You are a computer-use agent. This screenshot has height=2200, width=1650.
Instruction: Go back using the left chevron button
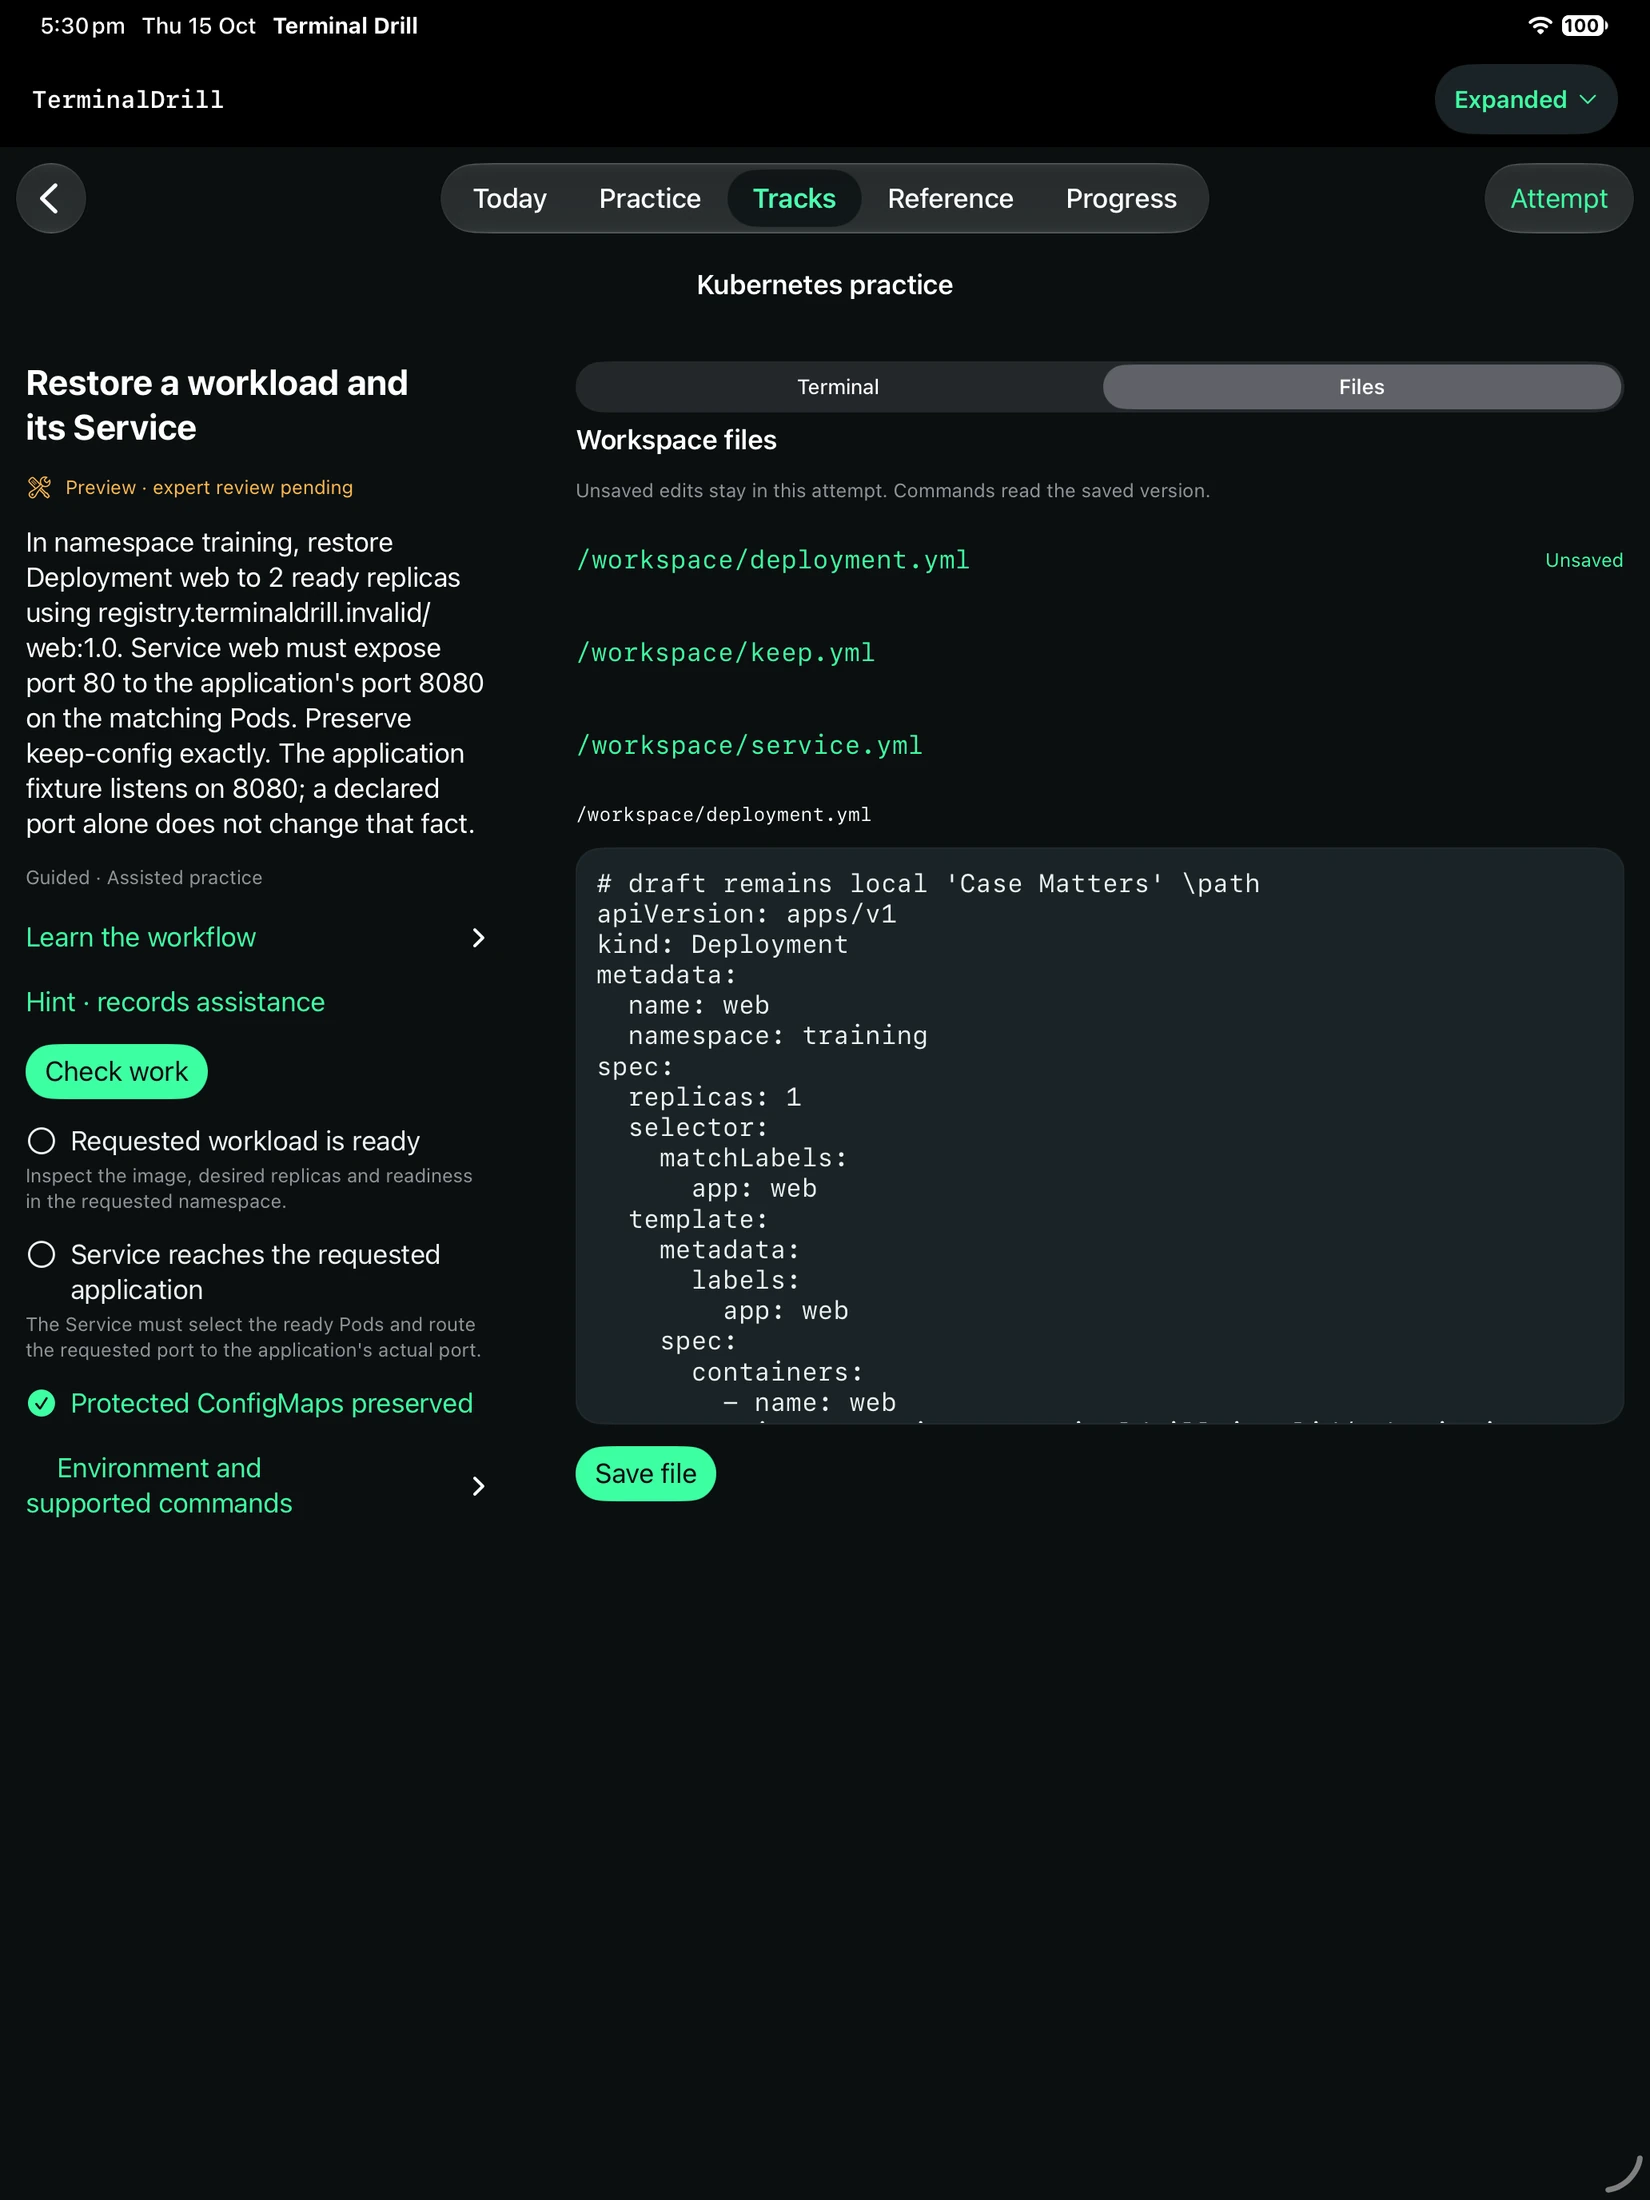(x=50, y=198)
